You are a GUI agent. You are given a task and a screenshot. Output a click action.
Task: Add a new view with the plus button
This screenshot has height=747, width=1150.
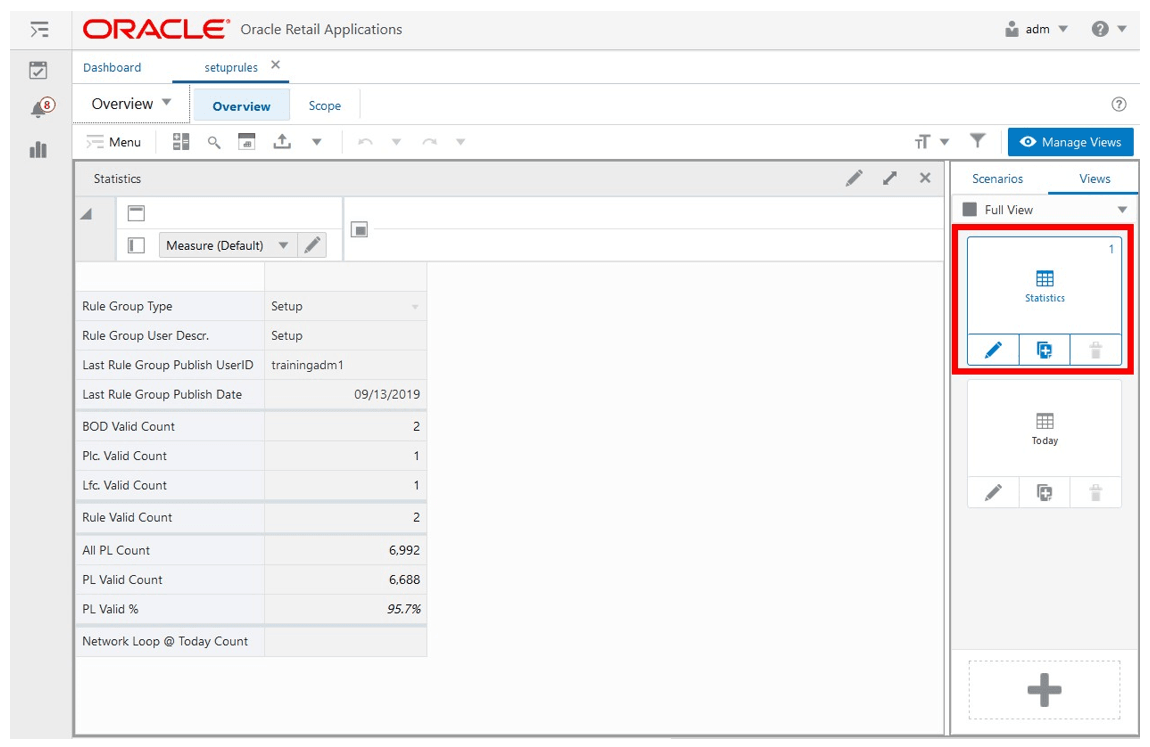[x=1043, y=689]
